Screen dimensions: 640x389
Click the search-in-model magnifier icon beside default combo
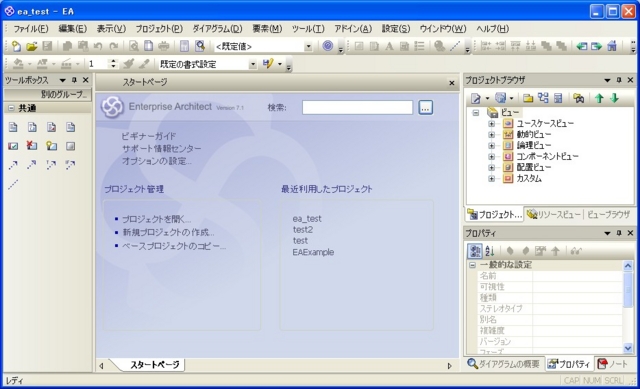point(200,46)
